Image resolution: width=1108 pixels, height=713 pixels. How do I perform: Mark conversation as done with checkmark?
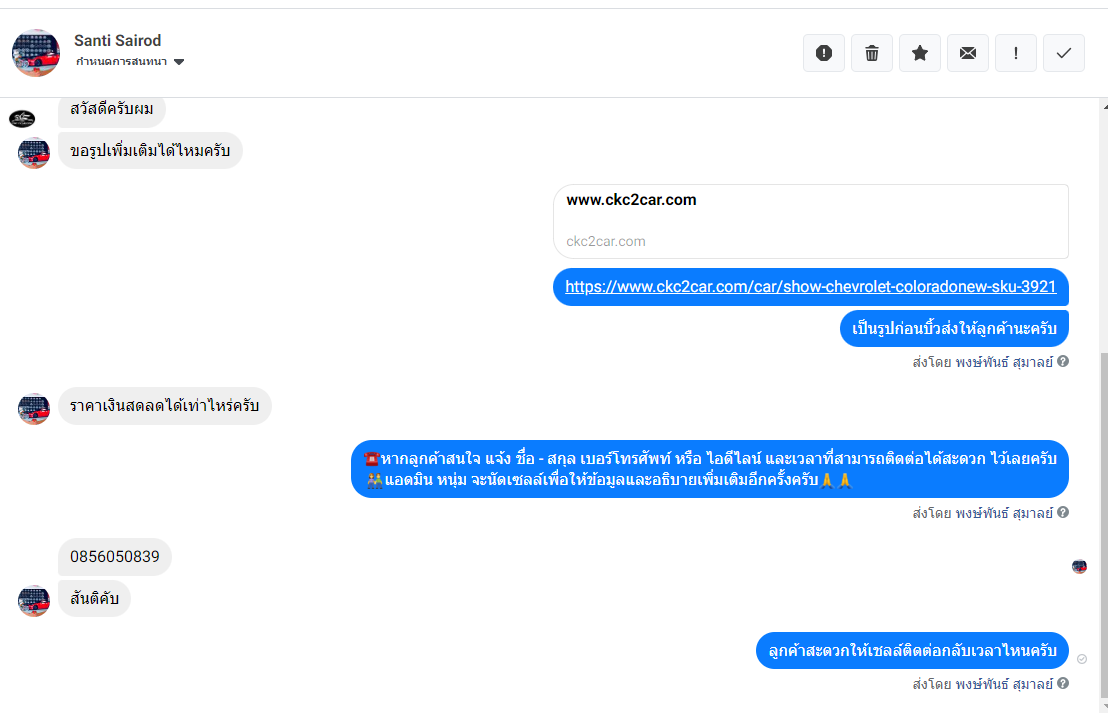pos(1064,53)
